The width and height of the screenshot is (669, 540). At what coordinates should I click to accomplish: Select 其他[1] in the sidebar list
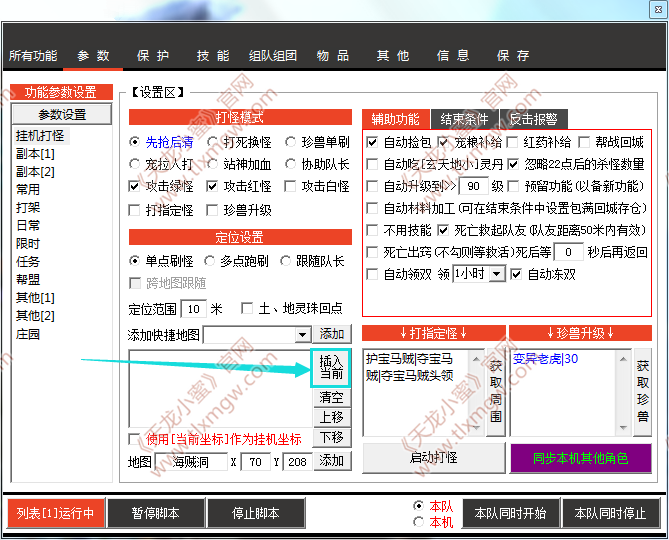(35, 298)
